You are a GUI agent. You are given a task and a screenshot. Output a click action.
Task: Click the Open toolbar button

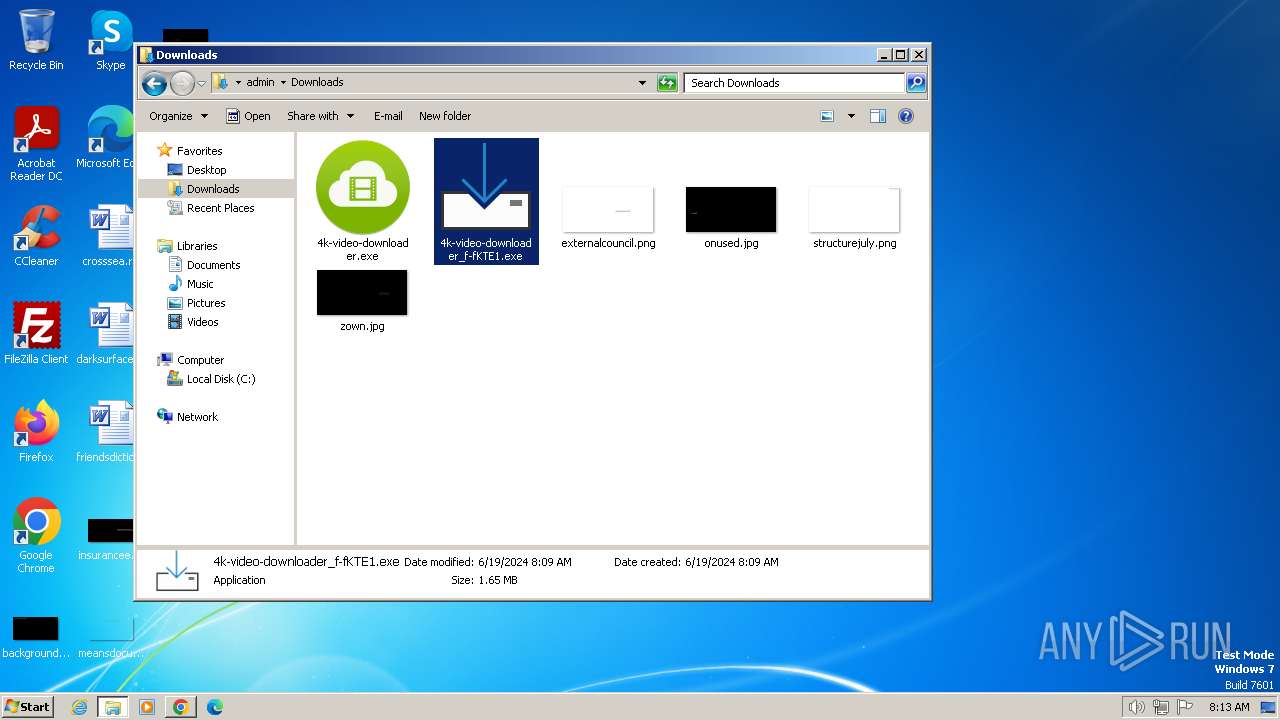248,116
